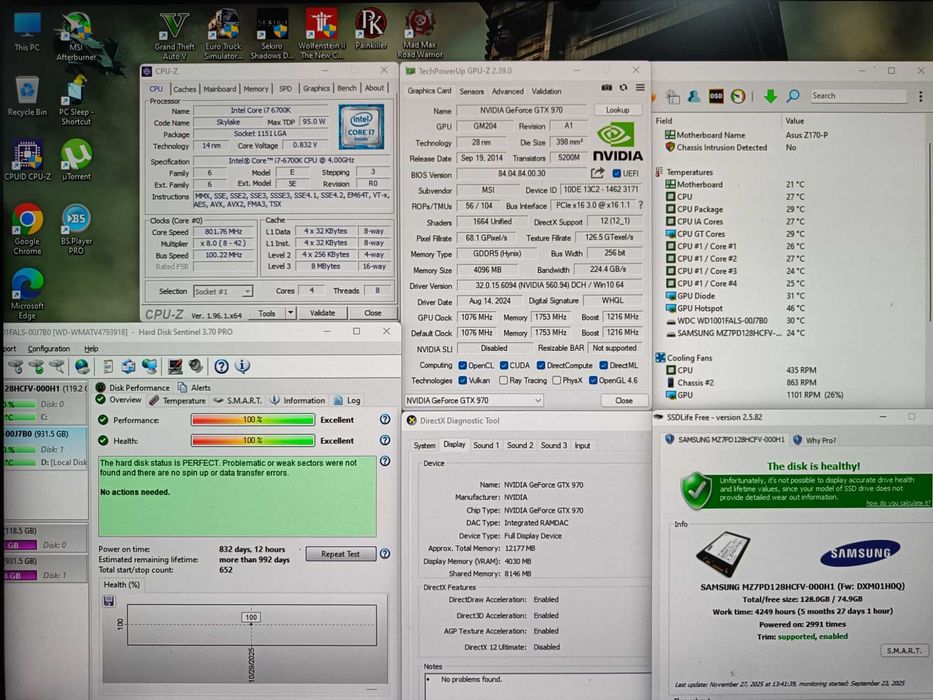Switch to the Caches tab in CPU-Z
Viewport: 933px width, 700px height.
pyautogui.click(x=184, y=89)
